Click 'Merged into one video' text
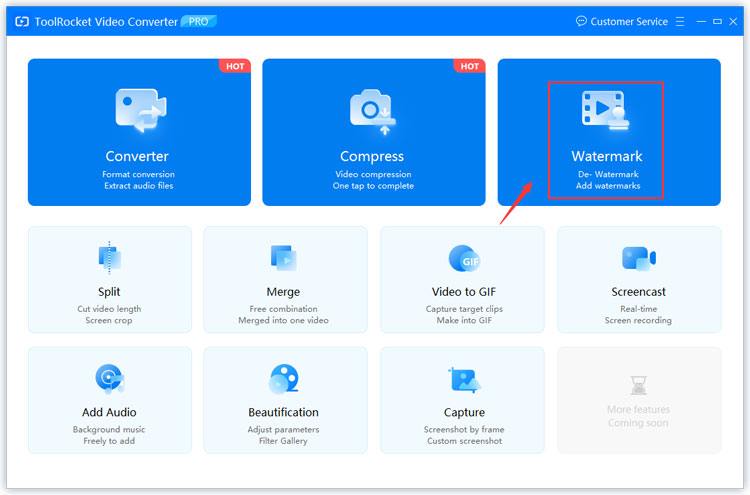Viewport: 750px width, 495px height. click(x=283, y=320)
